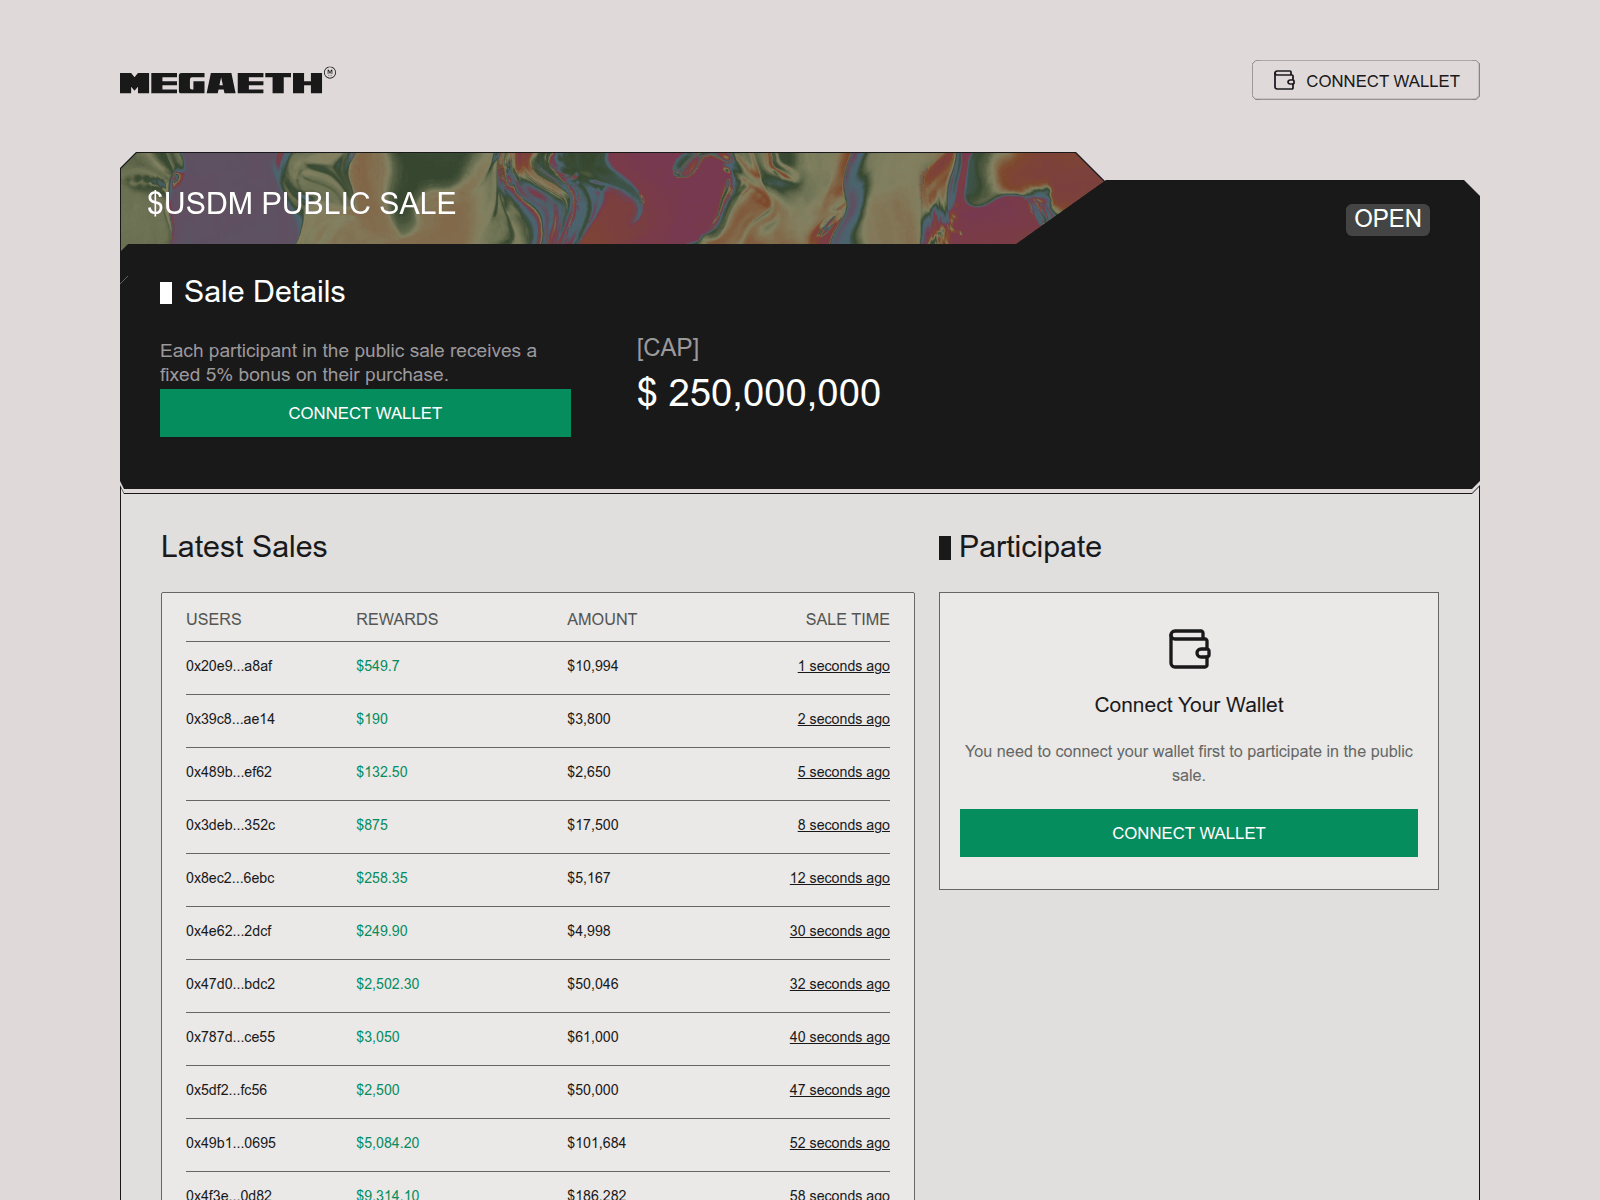
Task: Open the "2 seconds ago" sale link
Action: pyautogui.click(x=843, y=719)
